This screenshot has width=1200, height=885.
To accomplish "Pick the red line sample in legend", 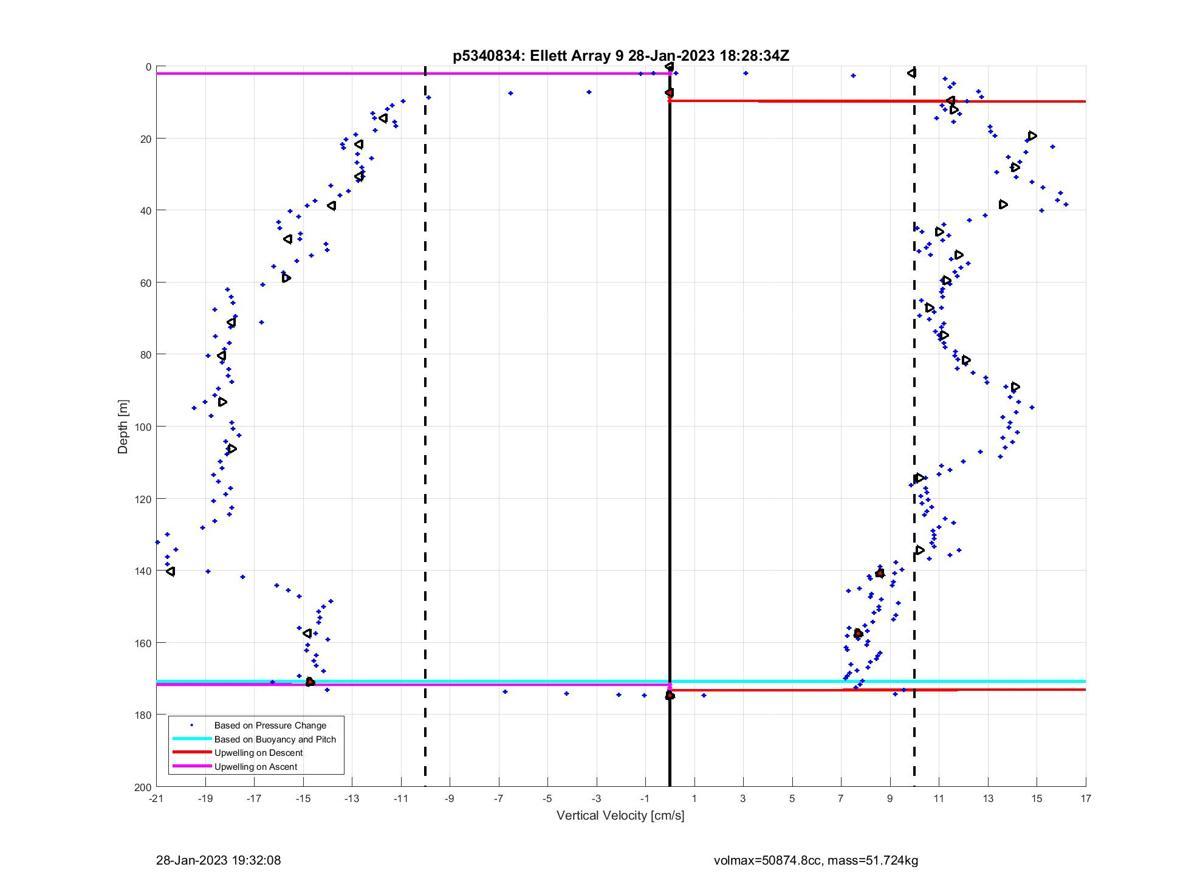I will pos(191,753).
